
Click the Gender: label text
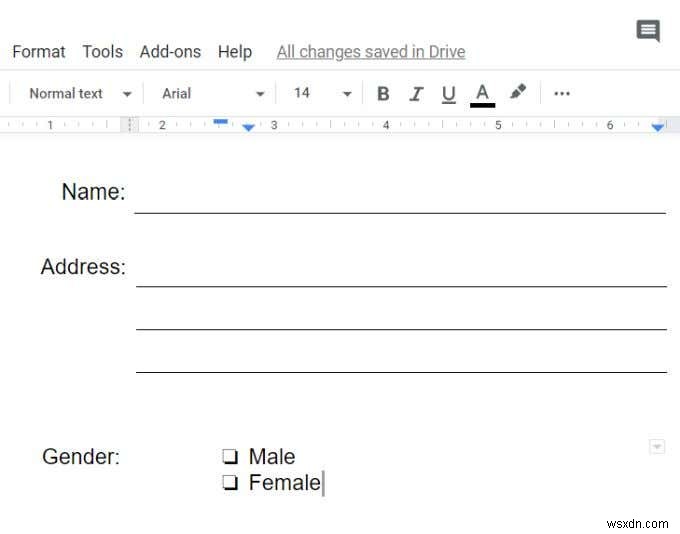tap(81, 456)
